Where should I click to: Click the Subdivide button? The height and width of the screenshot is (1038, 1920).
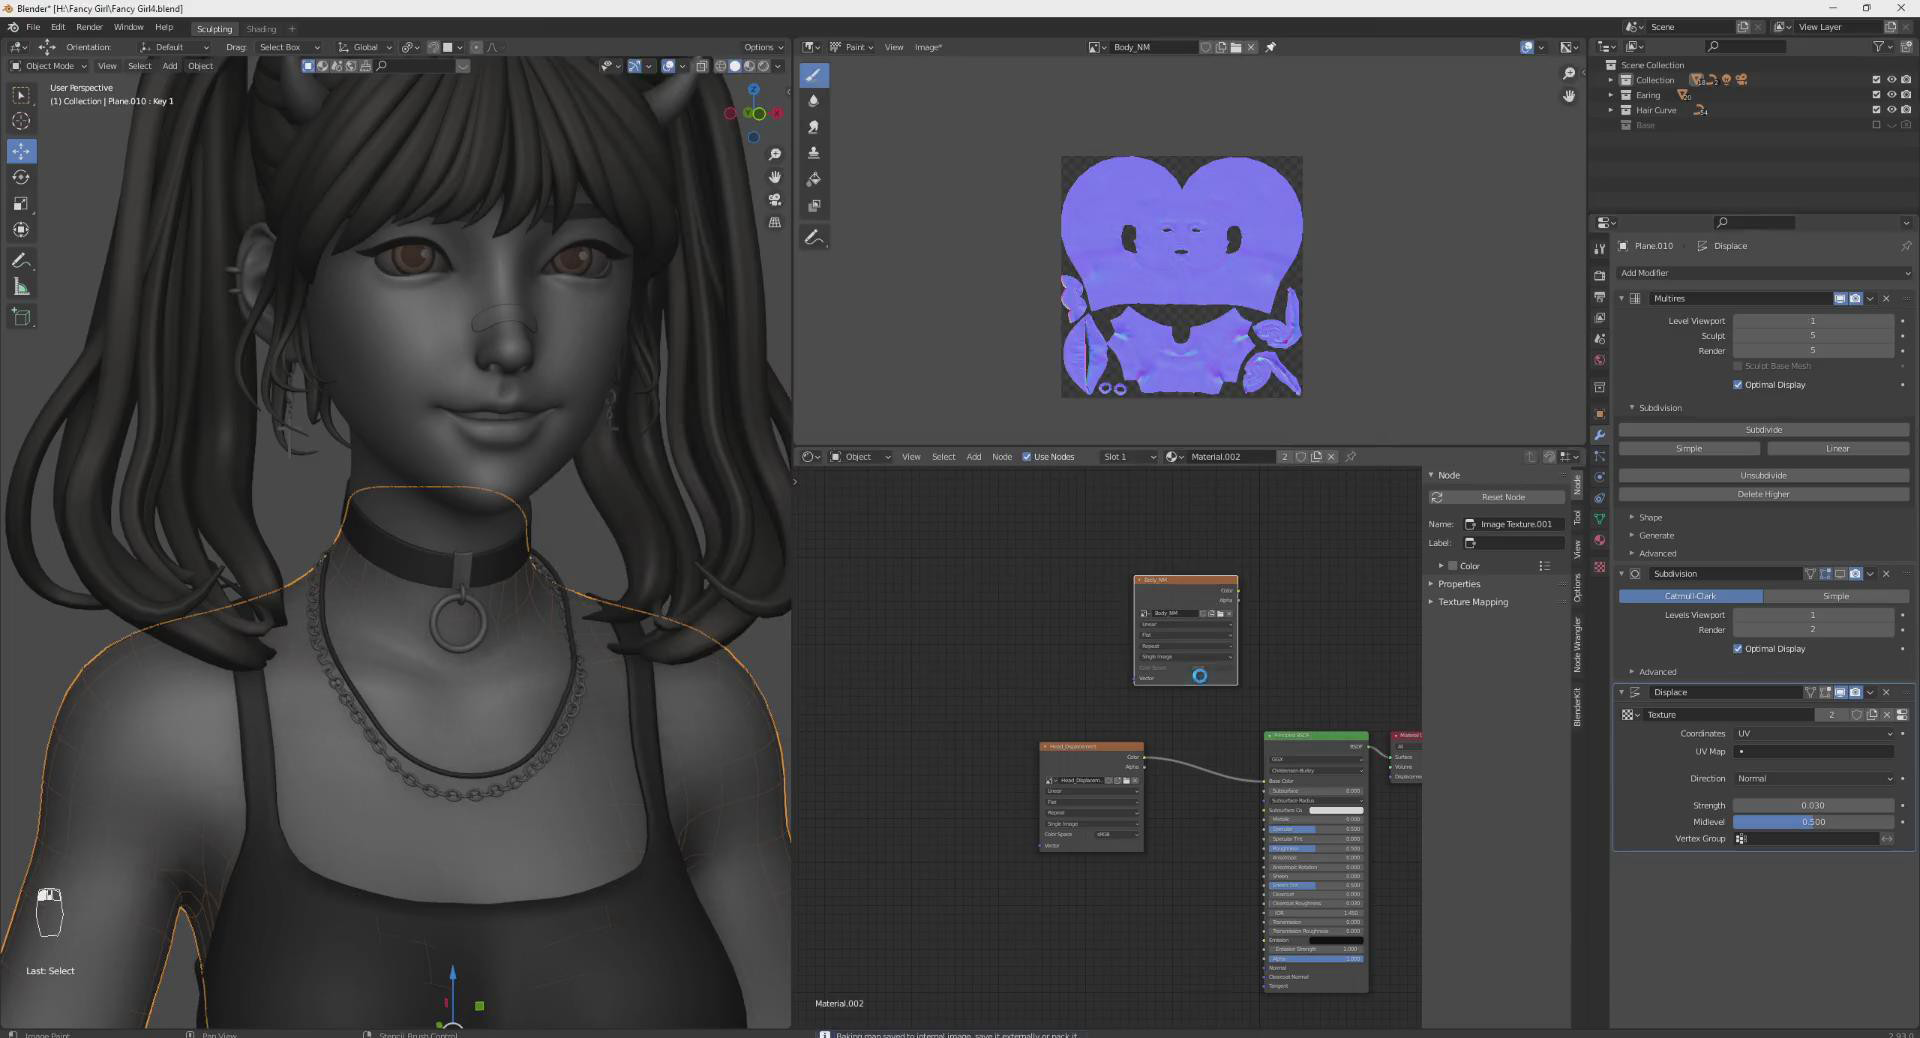pyautogui.click(x=1764, y=430)
